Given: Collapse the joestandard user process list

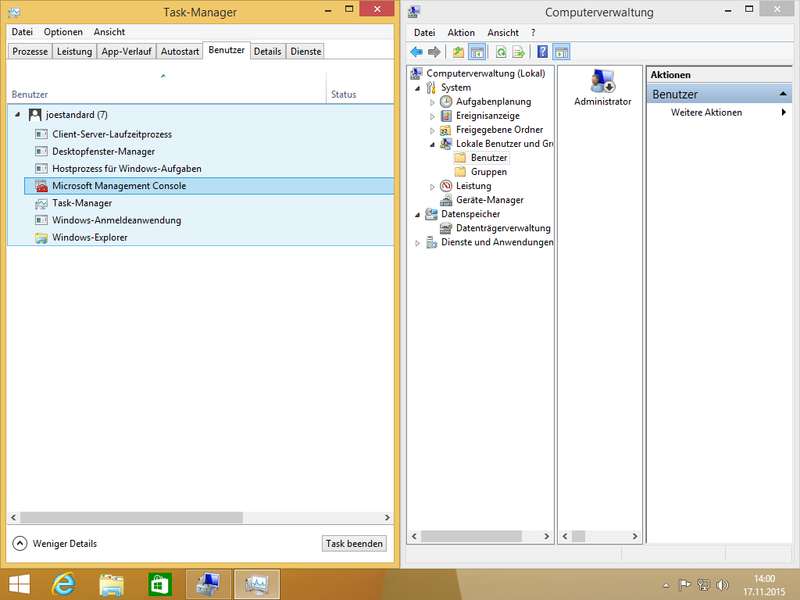Looking at the screenshot, I should tap(20, 115).
